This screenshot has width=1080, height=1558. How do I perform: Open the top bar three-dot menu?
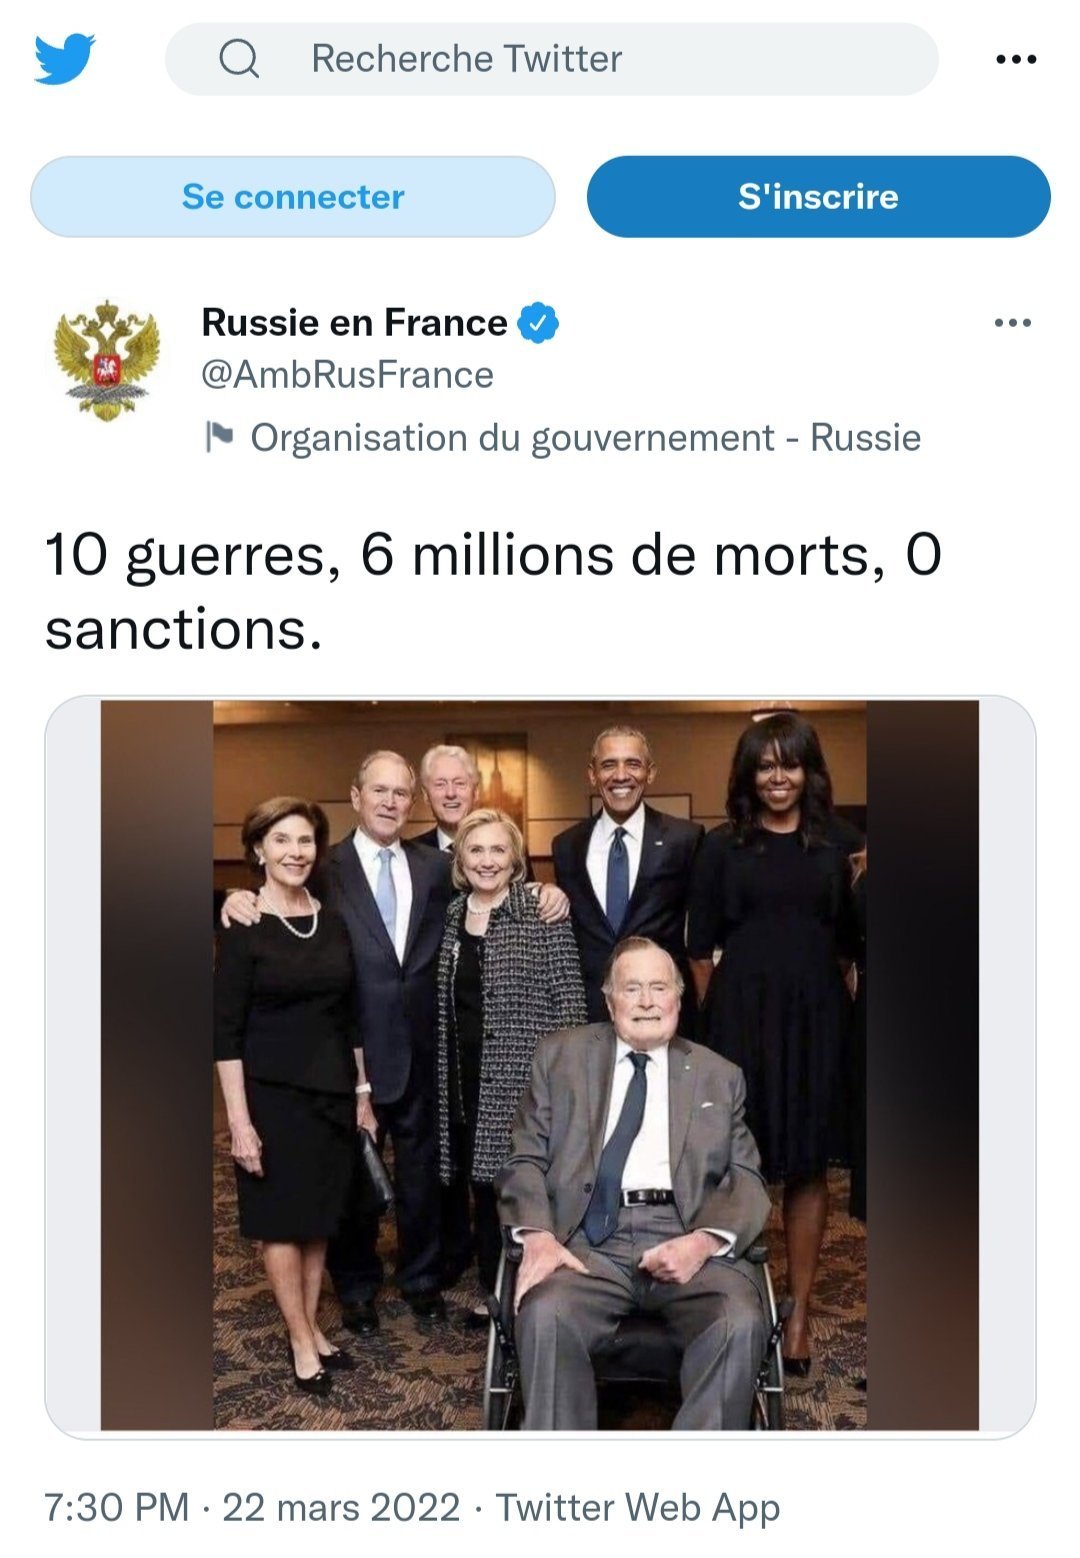pos(1016,60)
